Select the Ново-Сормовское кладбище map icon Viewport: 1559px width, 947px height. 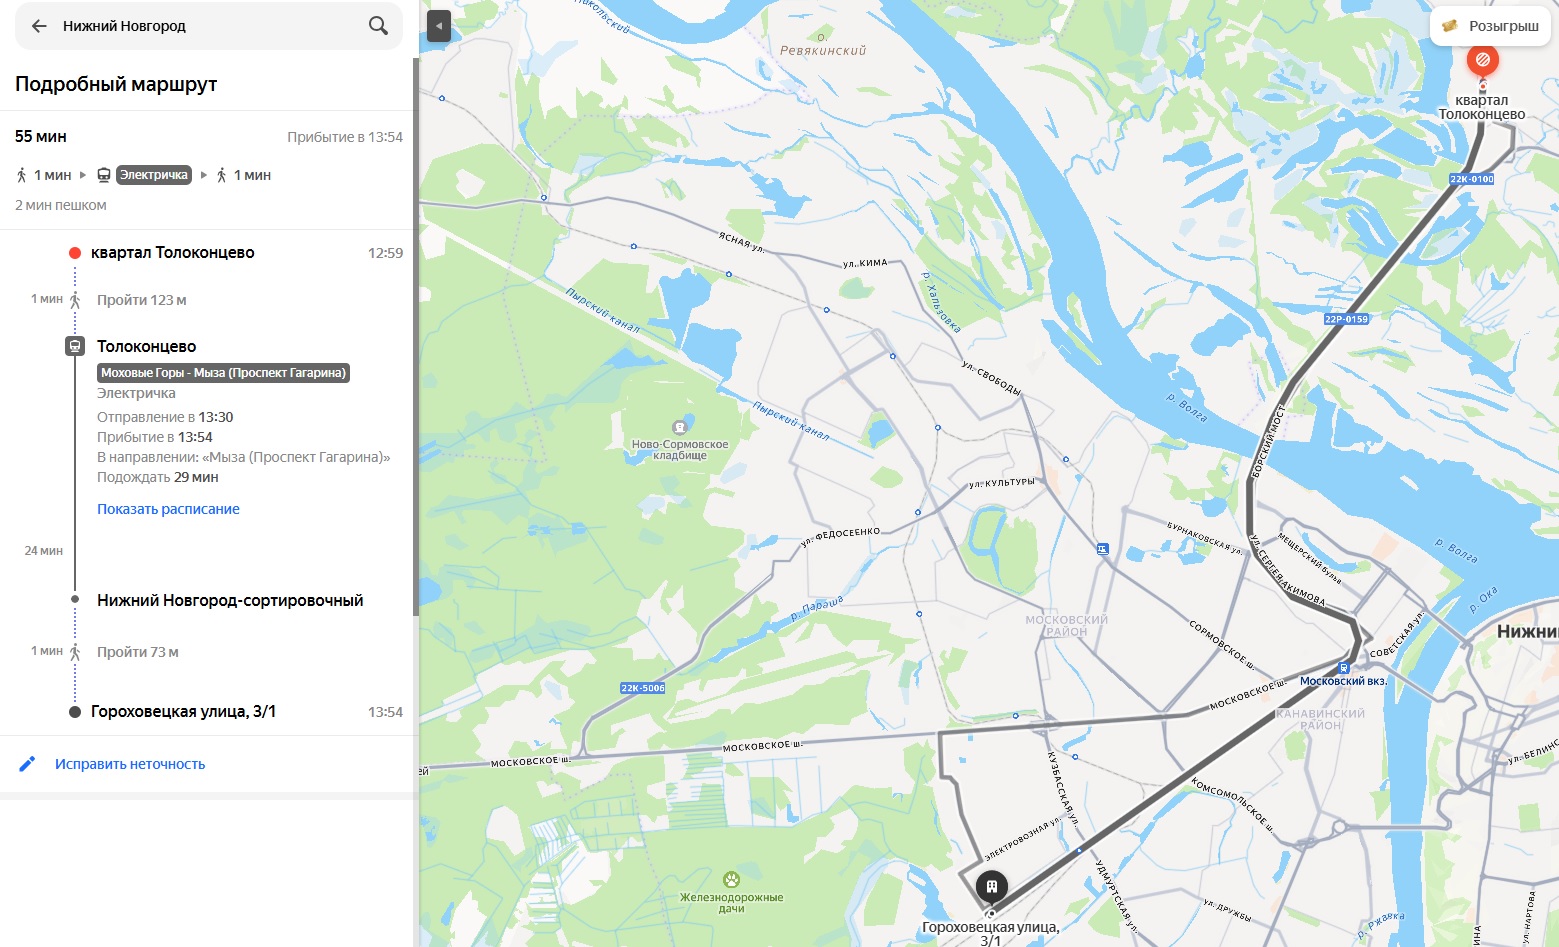(x=680, y=428)
